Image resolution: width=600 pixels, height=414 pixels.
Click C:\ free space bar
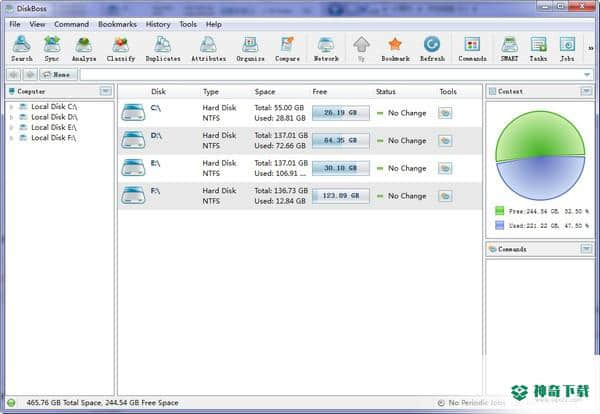pyautogui.click(x=341, y=113)
